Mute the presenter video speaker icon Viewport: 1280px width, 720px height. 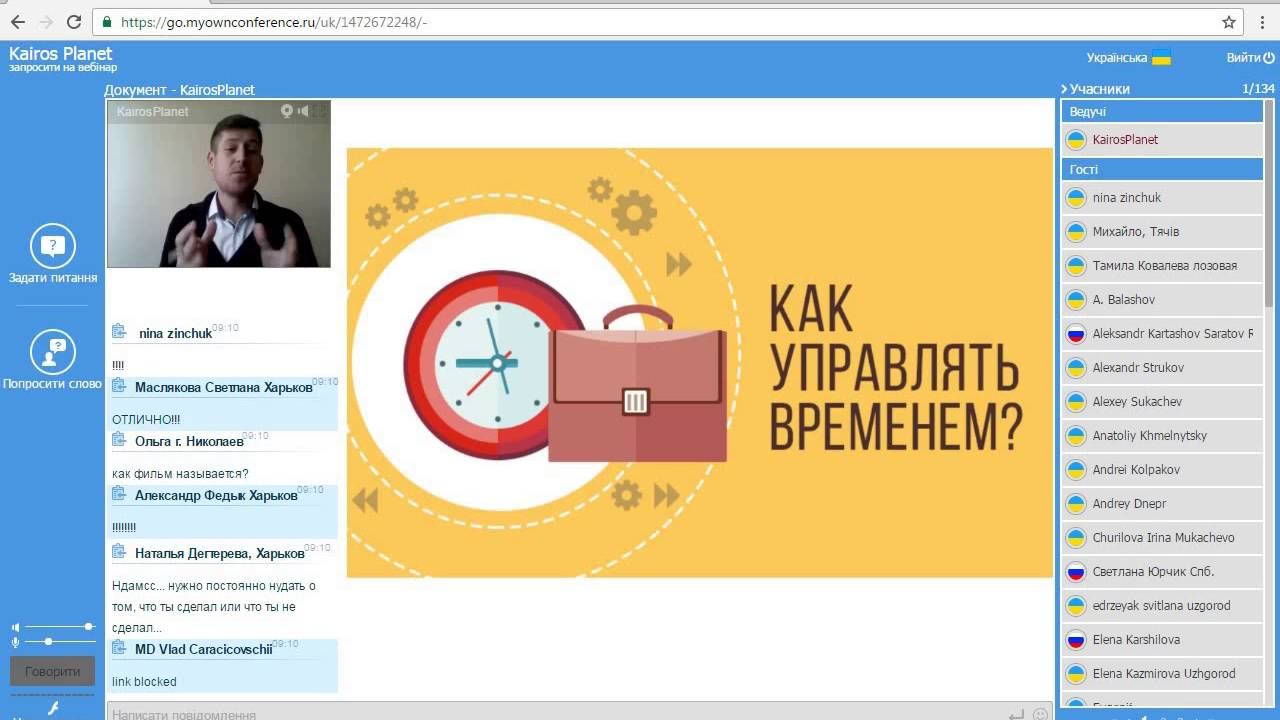tap(304, 111)
